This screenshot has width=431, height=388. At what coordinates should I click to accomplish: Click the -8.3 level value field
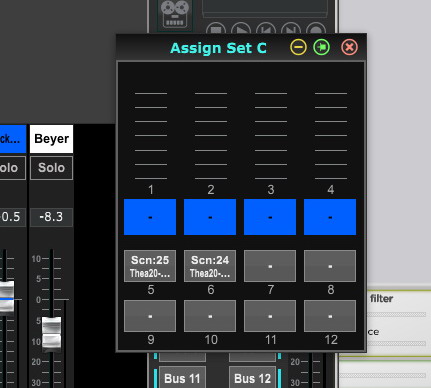click(x=51, y=217)
